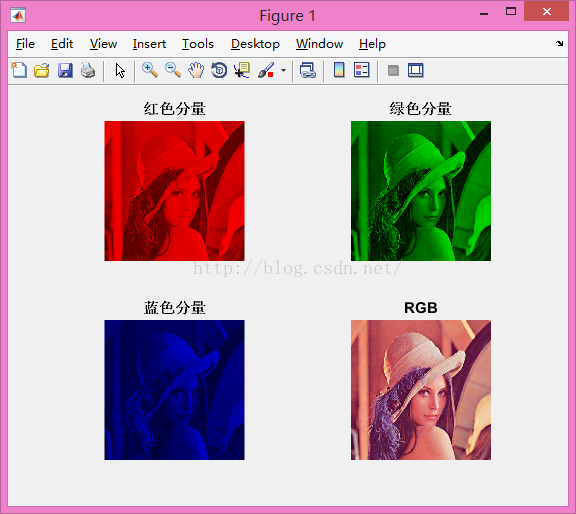The width and height of the screenshot is (576, 514).
Task: Dock the figure using the corner arrow
Action: coord(559,43)
